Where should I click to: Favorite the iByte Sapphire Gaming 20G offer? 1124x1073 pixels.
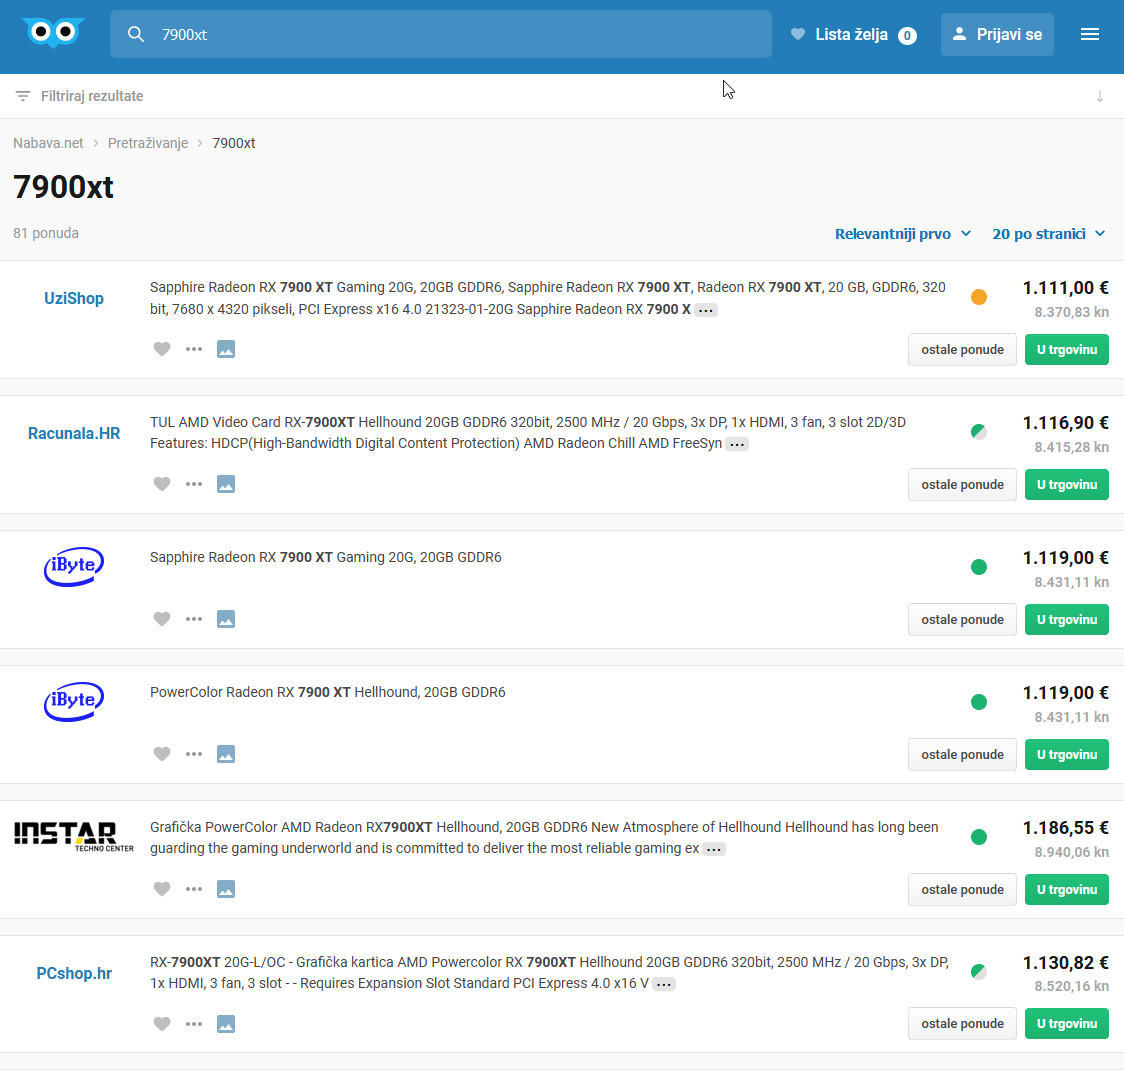point(162,619)
